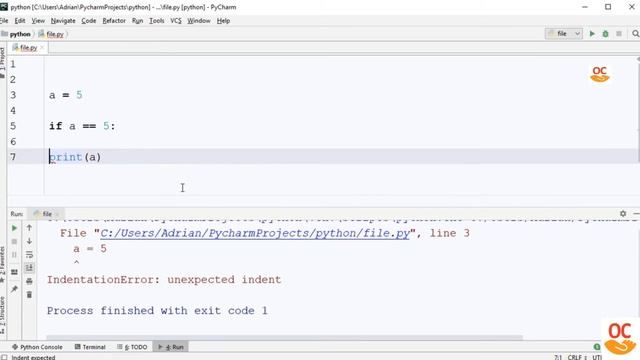Click the 'a = 5' assignment line

[x=66, y=95]
